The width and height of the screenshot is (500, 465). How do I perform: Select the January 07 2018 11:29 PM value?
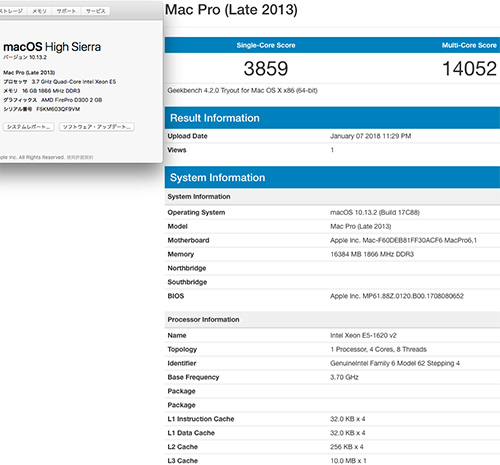(370, 136)
